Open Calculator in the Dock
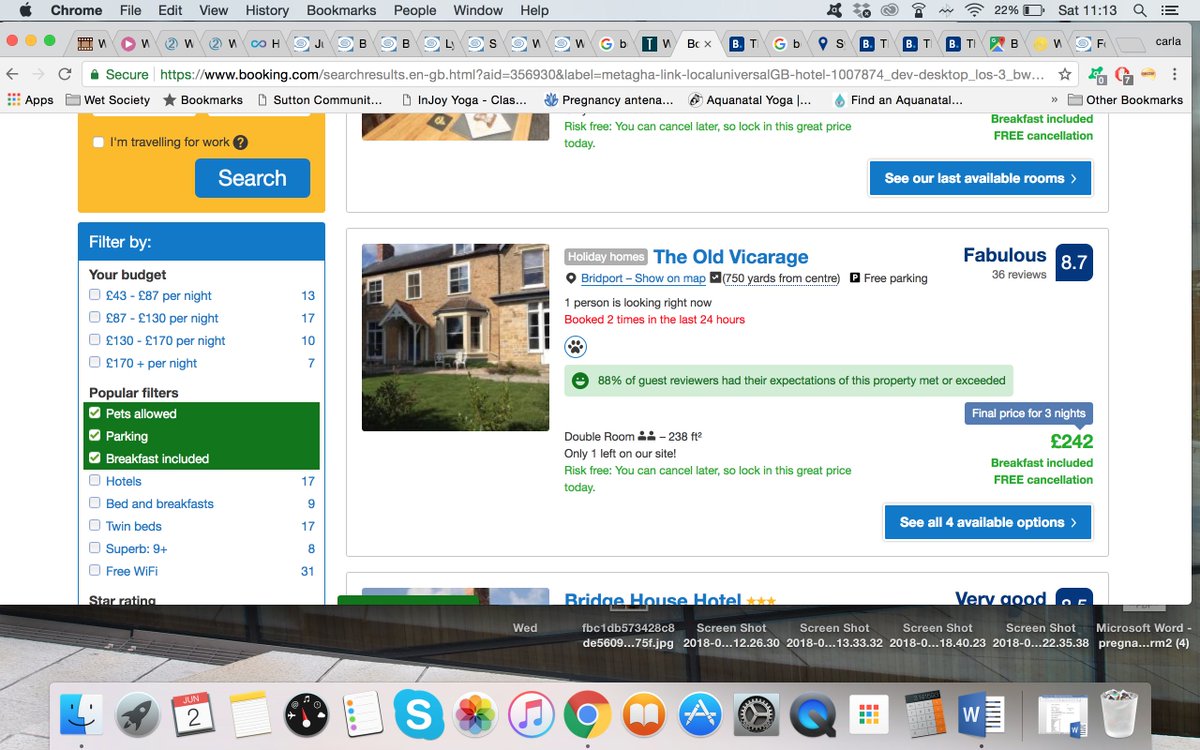1200x750 pixels. (x=926, y=716)
